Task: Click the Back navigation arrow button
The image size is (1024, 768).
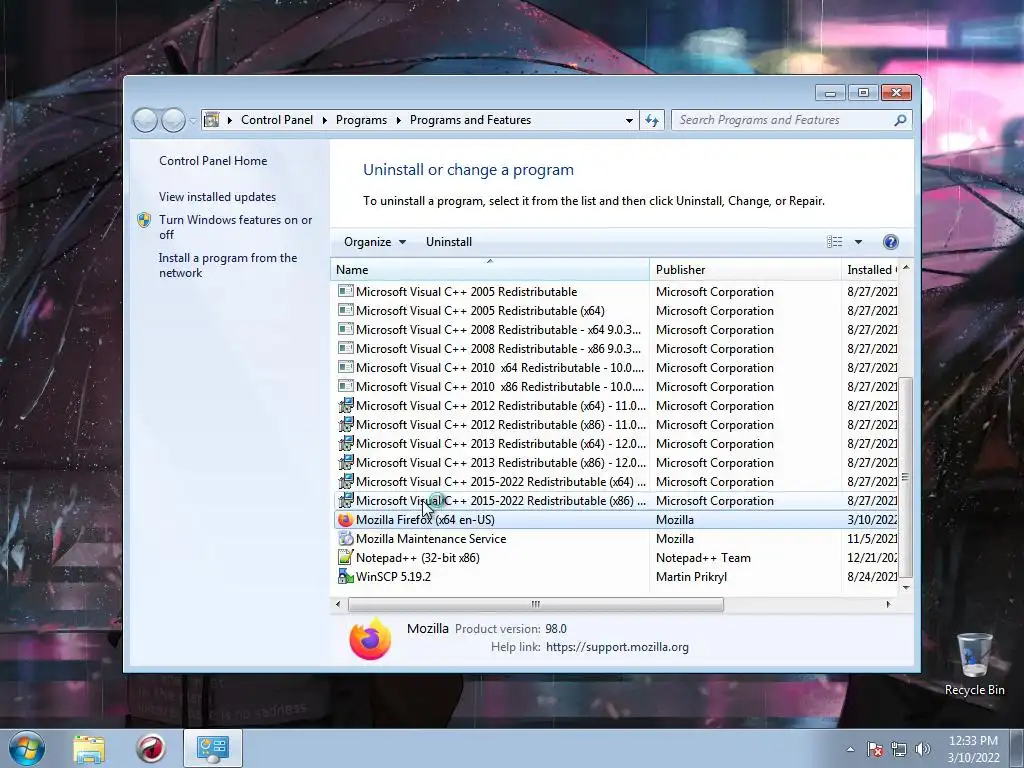Action: [x=145, y=120]
